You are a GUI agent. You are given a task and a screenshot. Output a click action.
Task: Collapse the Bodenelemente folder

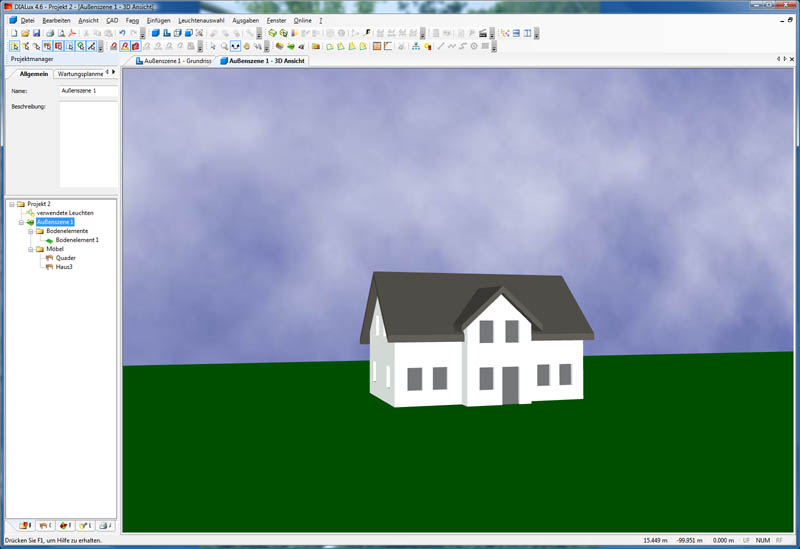point(30,231)
